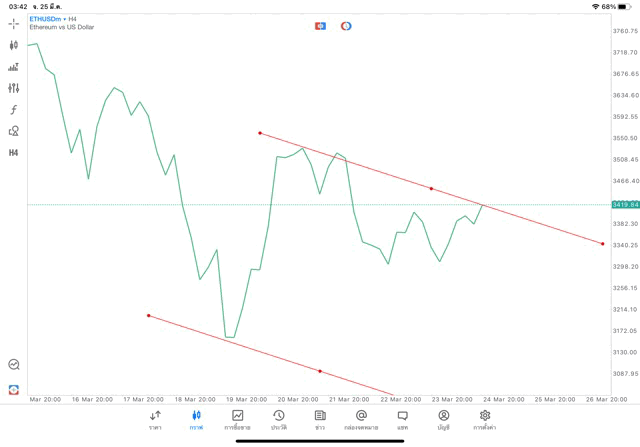This screenshot has height=447, width=640.
Task: Open chart settings sliders icon
Action: [x=14, y=88]
